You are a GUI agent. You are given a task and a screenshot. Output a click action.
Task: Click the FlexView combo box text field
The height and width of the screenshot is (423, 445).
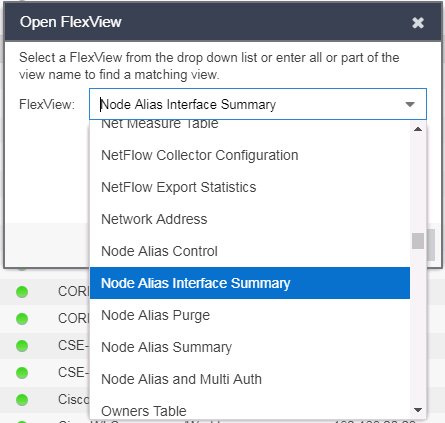[x=247, y=104]
